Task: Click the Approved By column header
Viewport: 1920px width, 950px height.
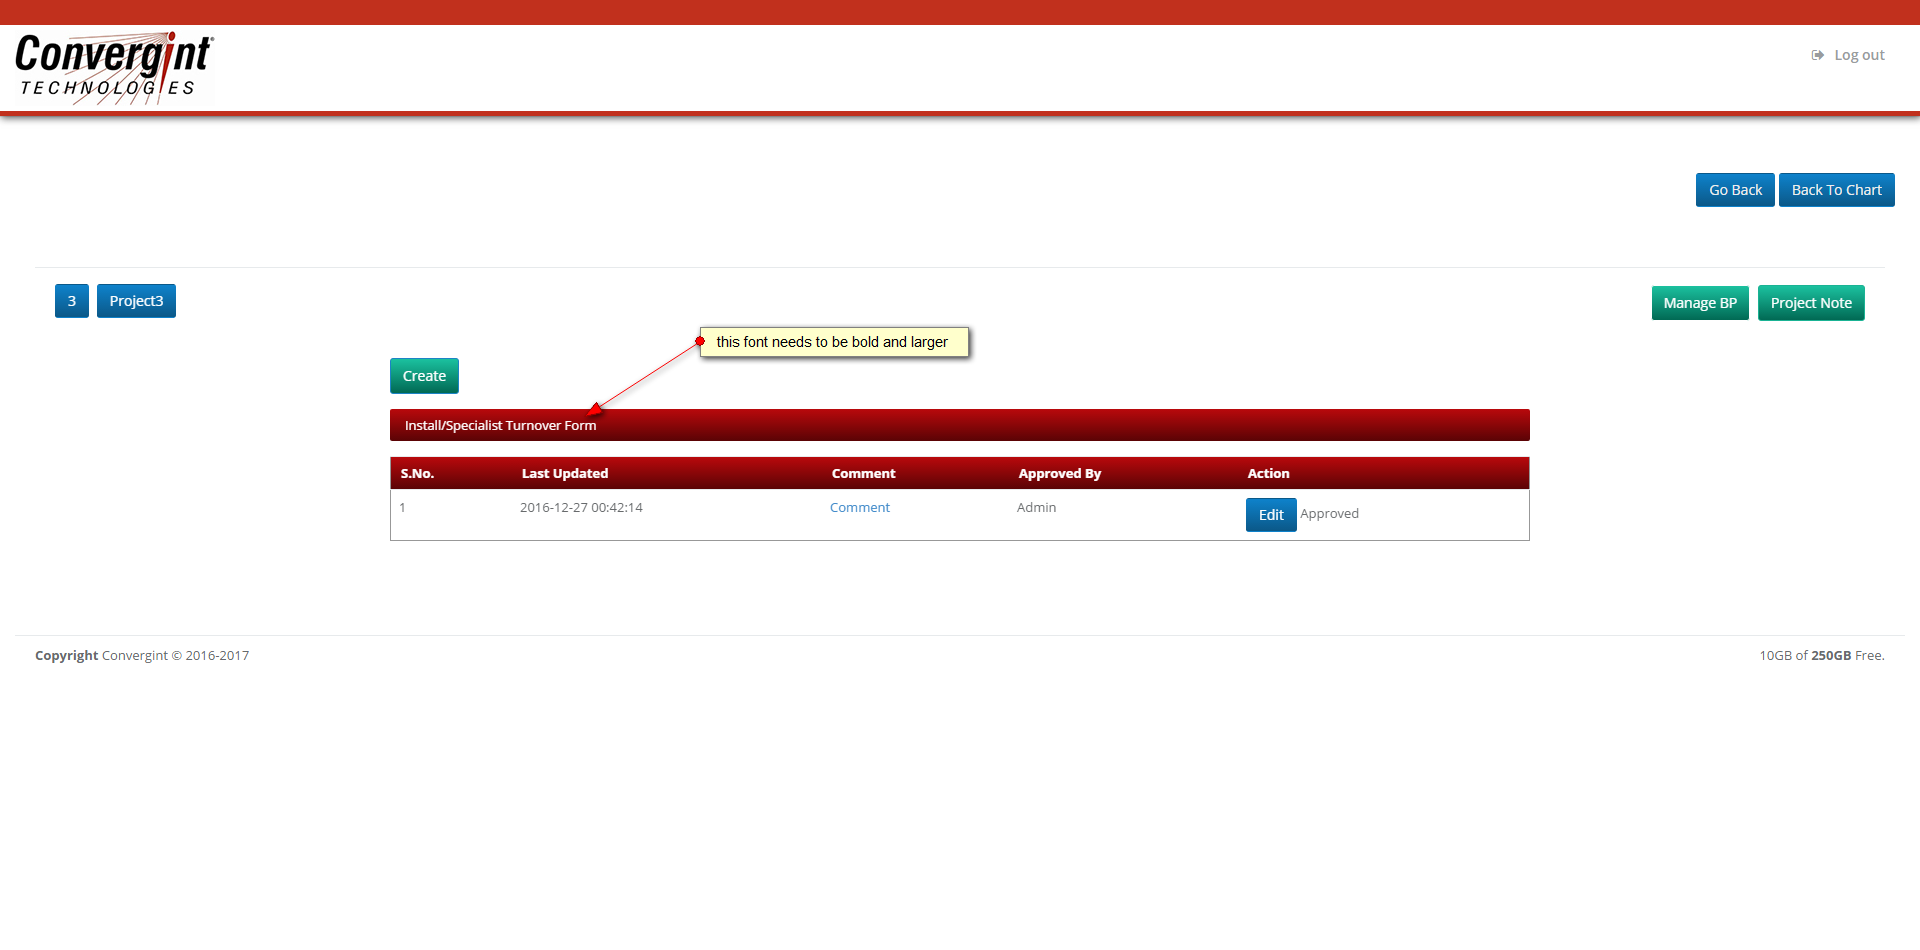Action: coord(1060,474)
